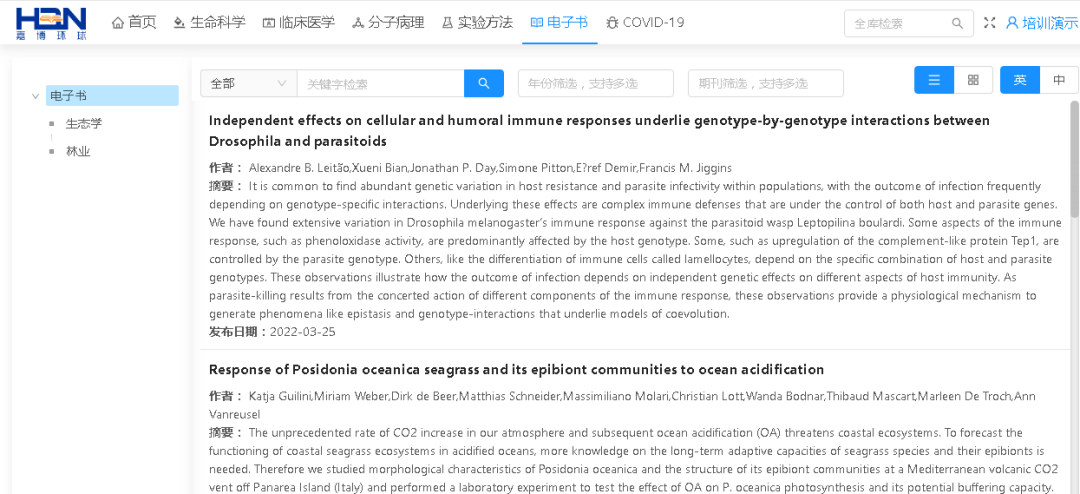1080x494 pixels.
Task: Click the blue keyword search button
Action: point(484,83)
